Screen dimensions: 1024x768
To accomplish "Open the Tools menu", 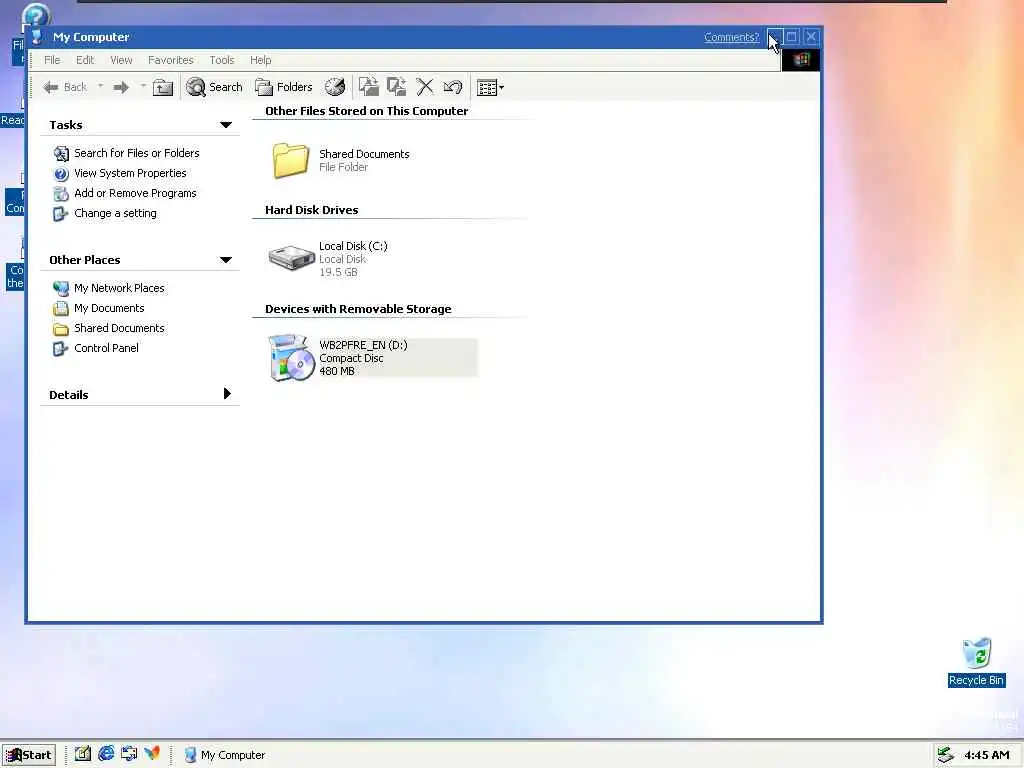I will pyautogui.click(x=222, y=60).
